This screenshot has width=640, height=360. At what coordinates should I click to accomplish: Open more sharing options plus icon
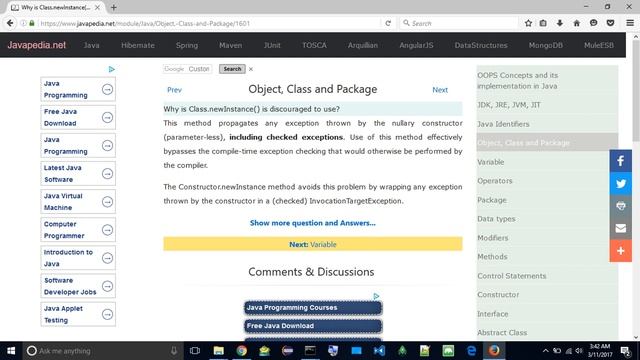pos(620,251)
